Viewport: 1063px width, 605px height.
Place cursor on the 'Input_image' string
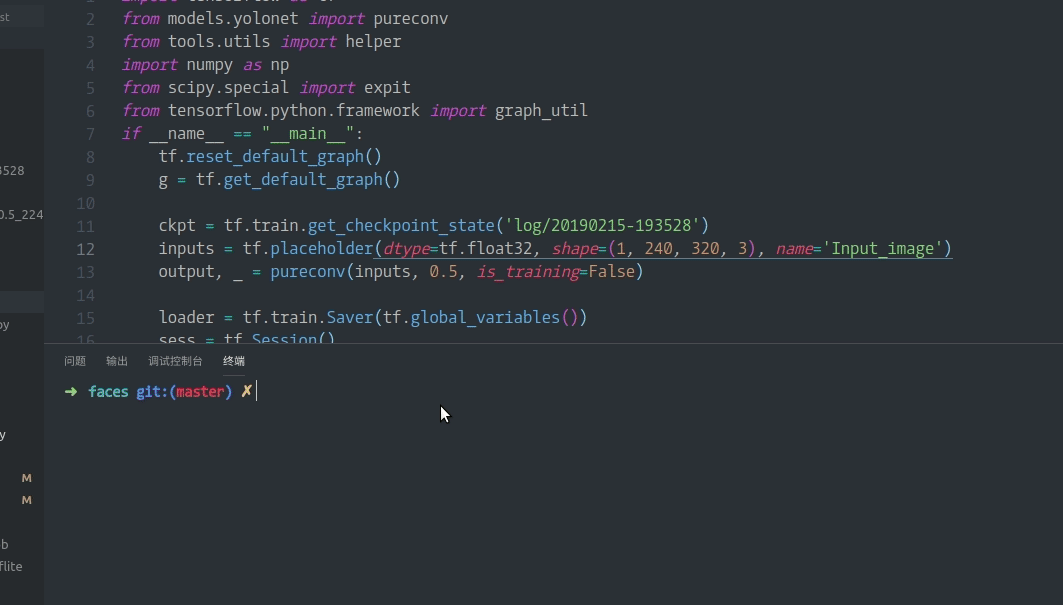pyautogui.click(x=883, y=249)
